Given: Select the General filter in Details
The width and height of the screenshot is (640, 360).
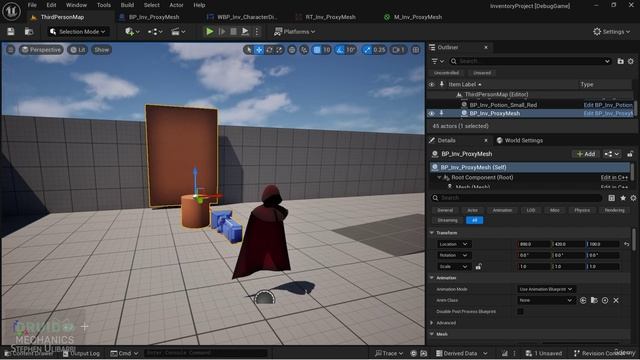Looking at the screenshot, I should tap(445, 210).
